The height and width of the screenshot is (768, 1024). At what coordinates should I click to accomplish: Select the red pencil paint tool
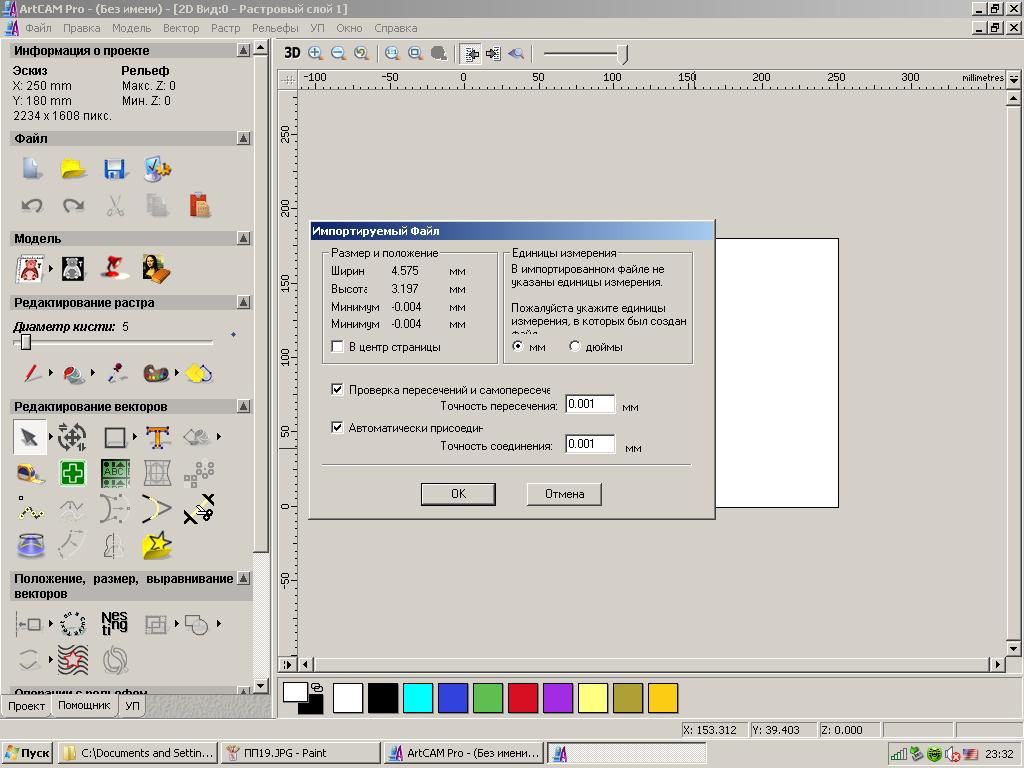click(31, 373)
